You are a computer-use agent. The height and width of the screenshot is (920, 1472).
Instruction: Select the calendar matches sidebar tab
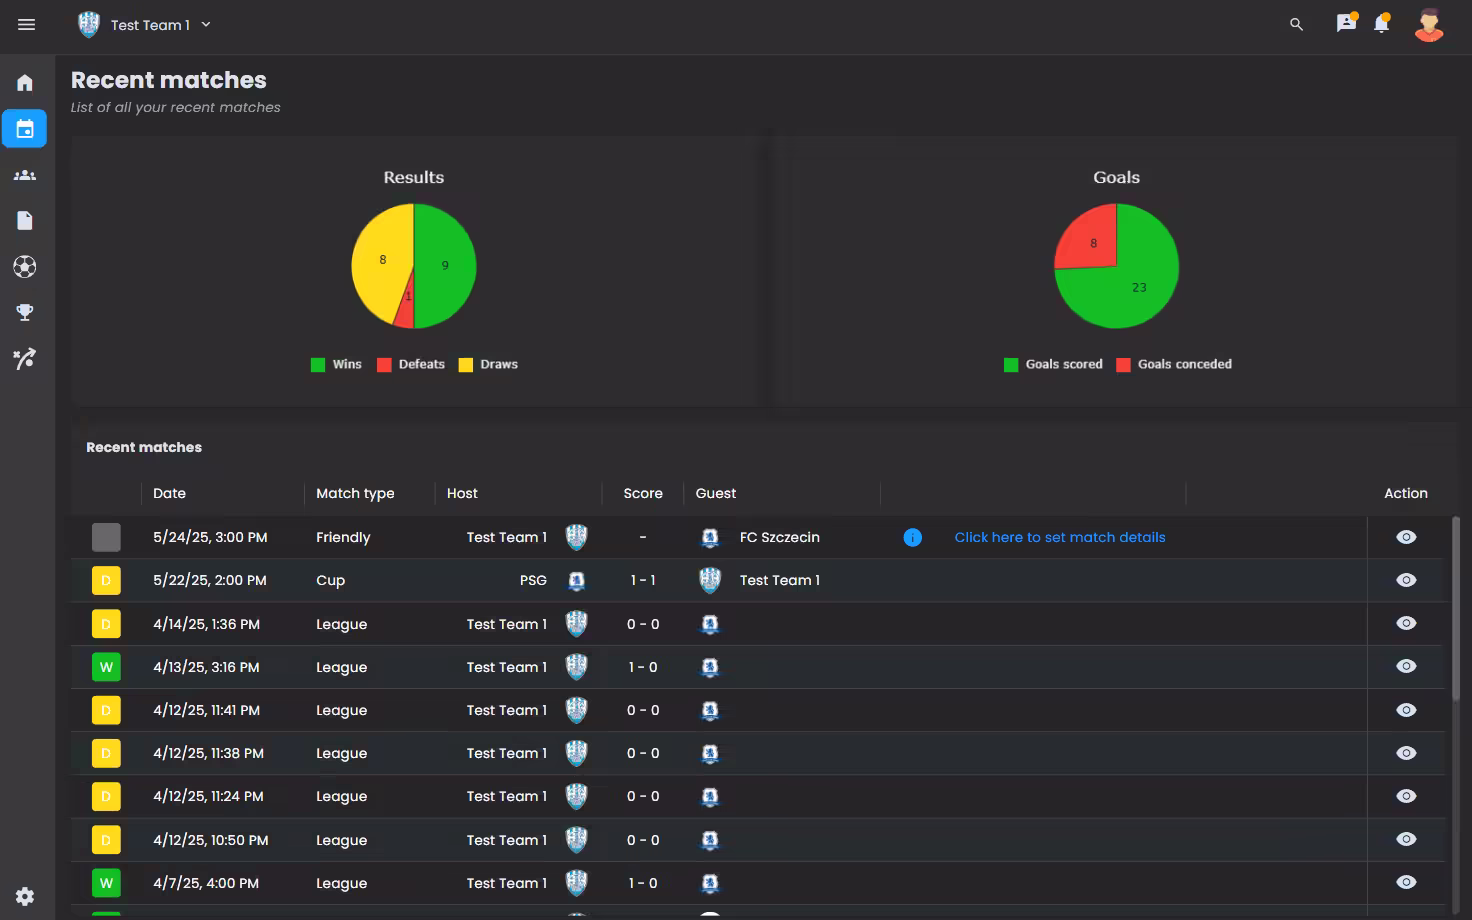[x=25, y=129]
